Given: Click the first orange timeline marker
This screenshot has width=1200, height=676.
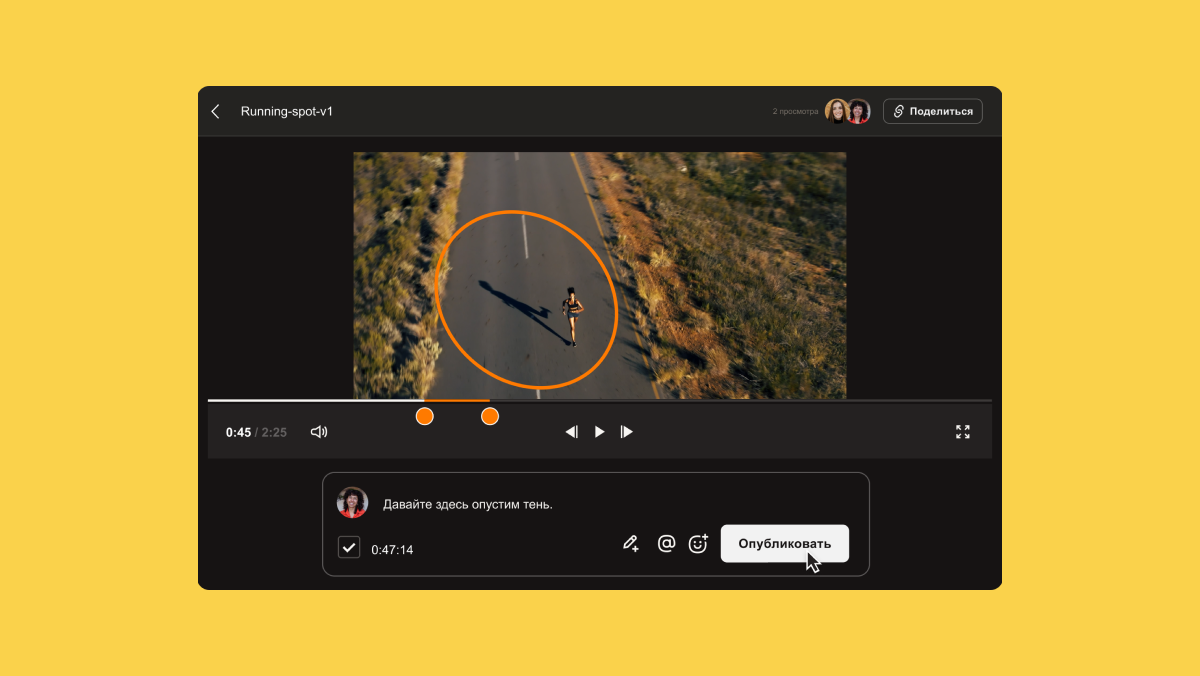Looking at the screenshot, I should [425, 416].
